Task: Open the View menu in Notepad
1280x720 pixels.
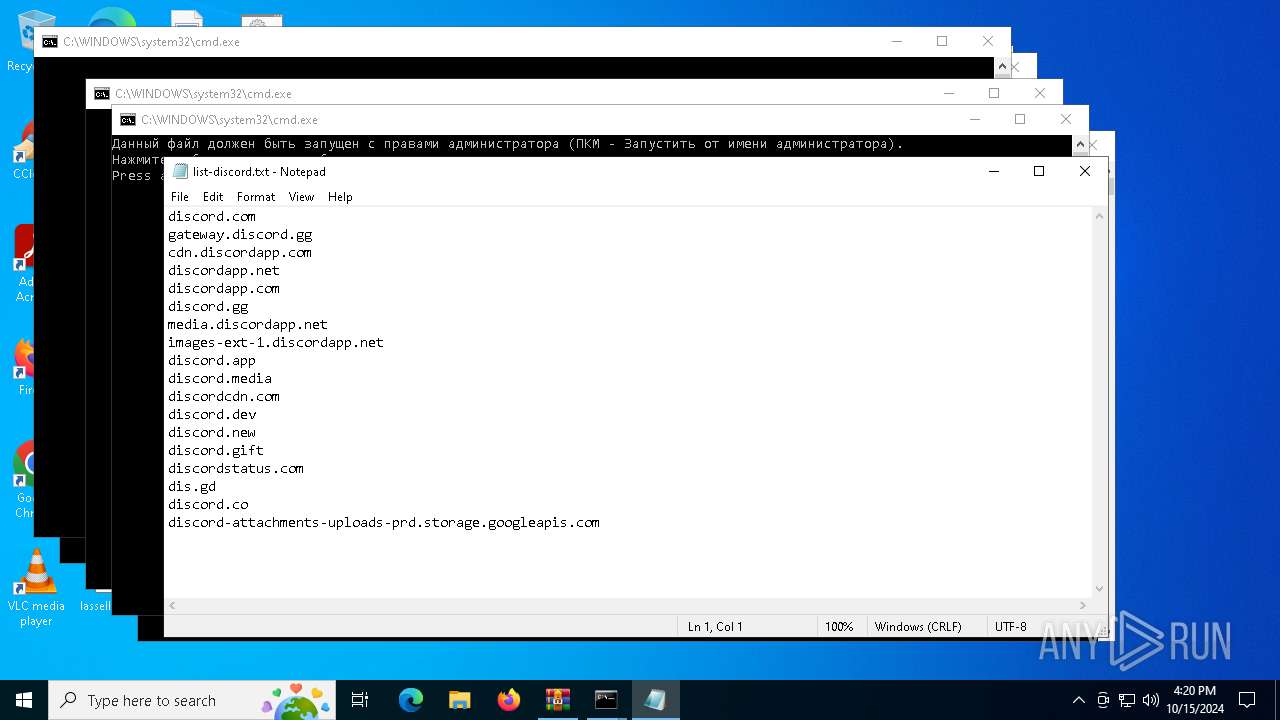Action: pos(302,197)
